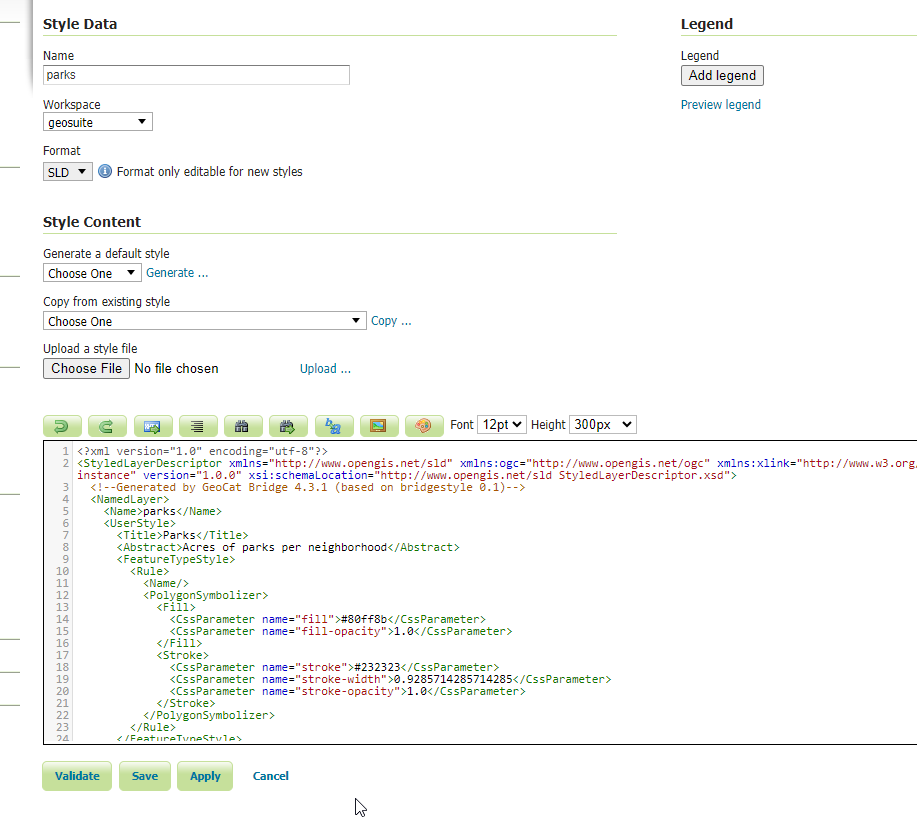Click the Upload ... link

coord(325,369)
